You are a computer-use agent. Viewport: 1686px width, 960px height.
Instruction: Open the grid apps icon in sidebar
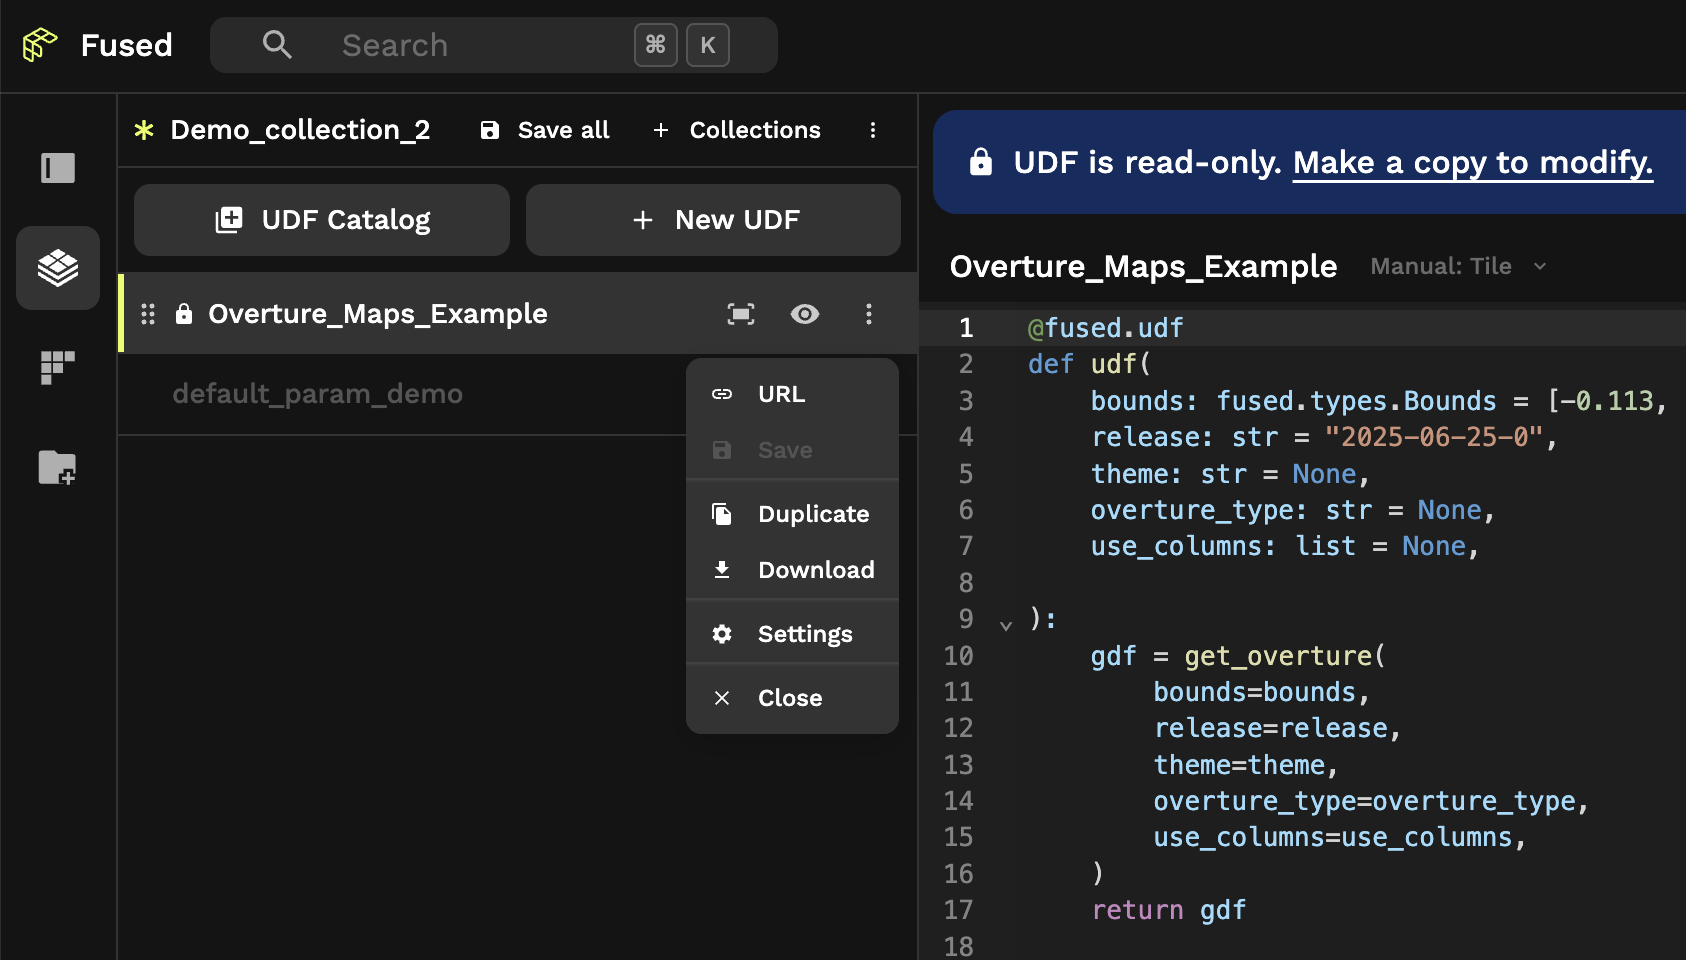pos(58,367)
